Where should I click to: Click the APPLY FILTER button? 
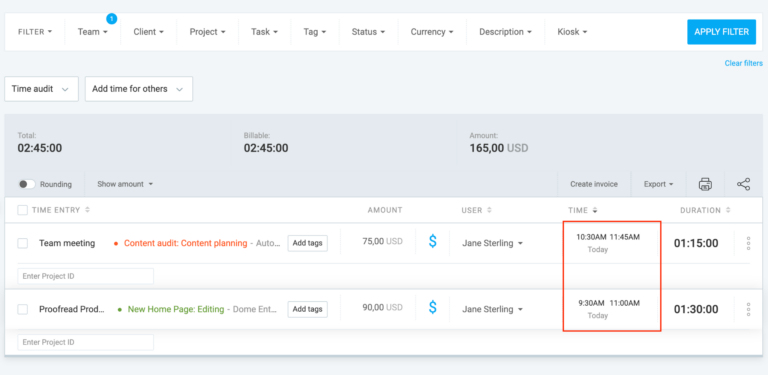click(721, 32)
